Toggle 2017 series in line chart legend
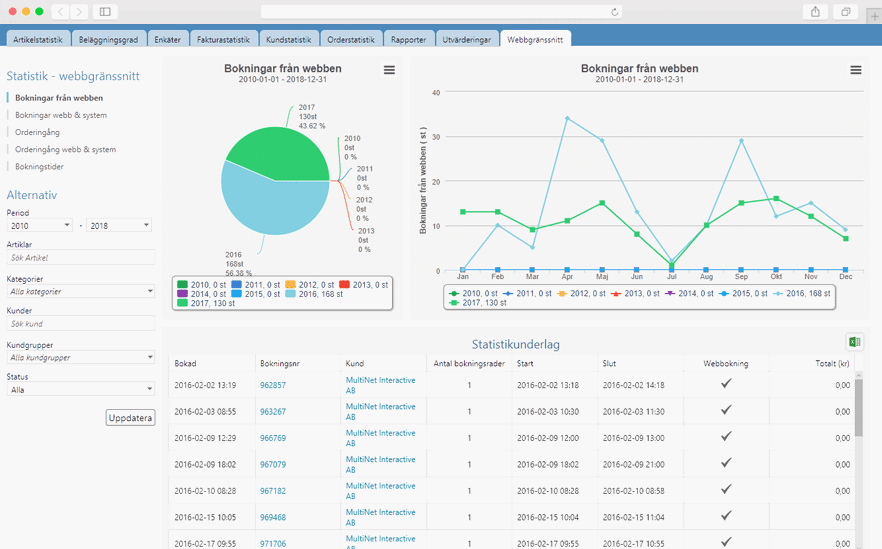 (479, 303)
